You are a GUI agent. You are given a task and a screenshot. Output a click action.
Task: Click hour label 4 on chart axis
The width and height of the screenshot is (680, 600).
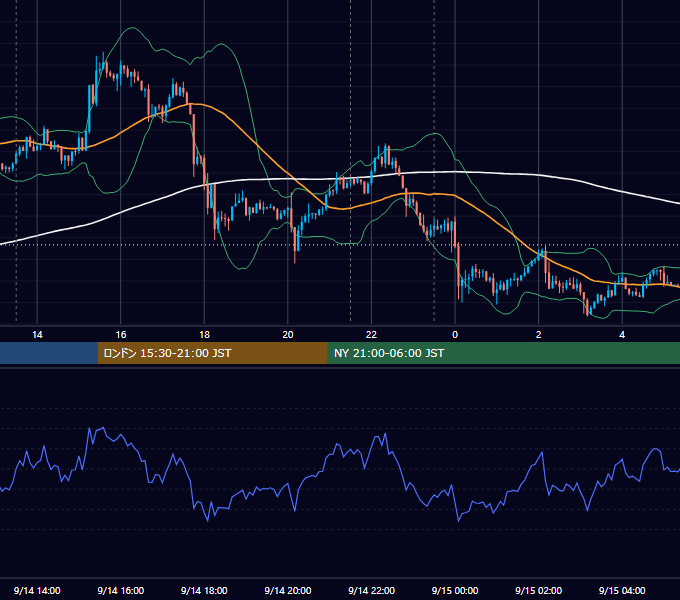(622, 334)
